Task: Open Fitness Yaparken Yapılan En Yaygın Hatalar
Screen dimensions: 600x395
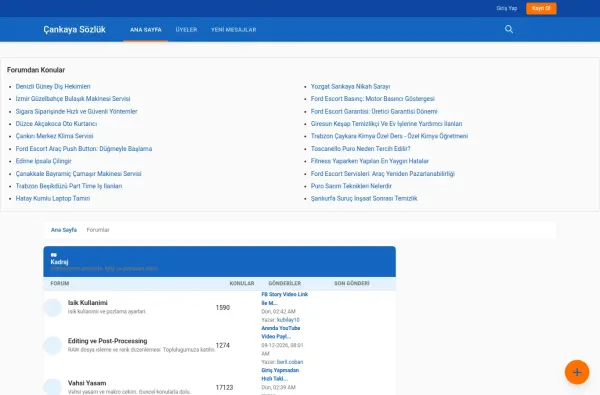Action: tap(370, 161)
